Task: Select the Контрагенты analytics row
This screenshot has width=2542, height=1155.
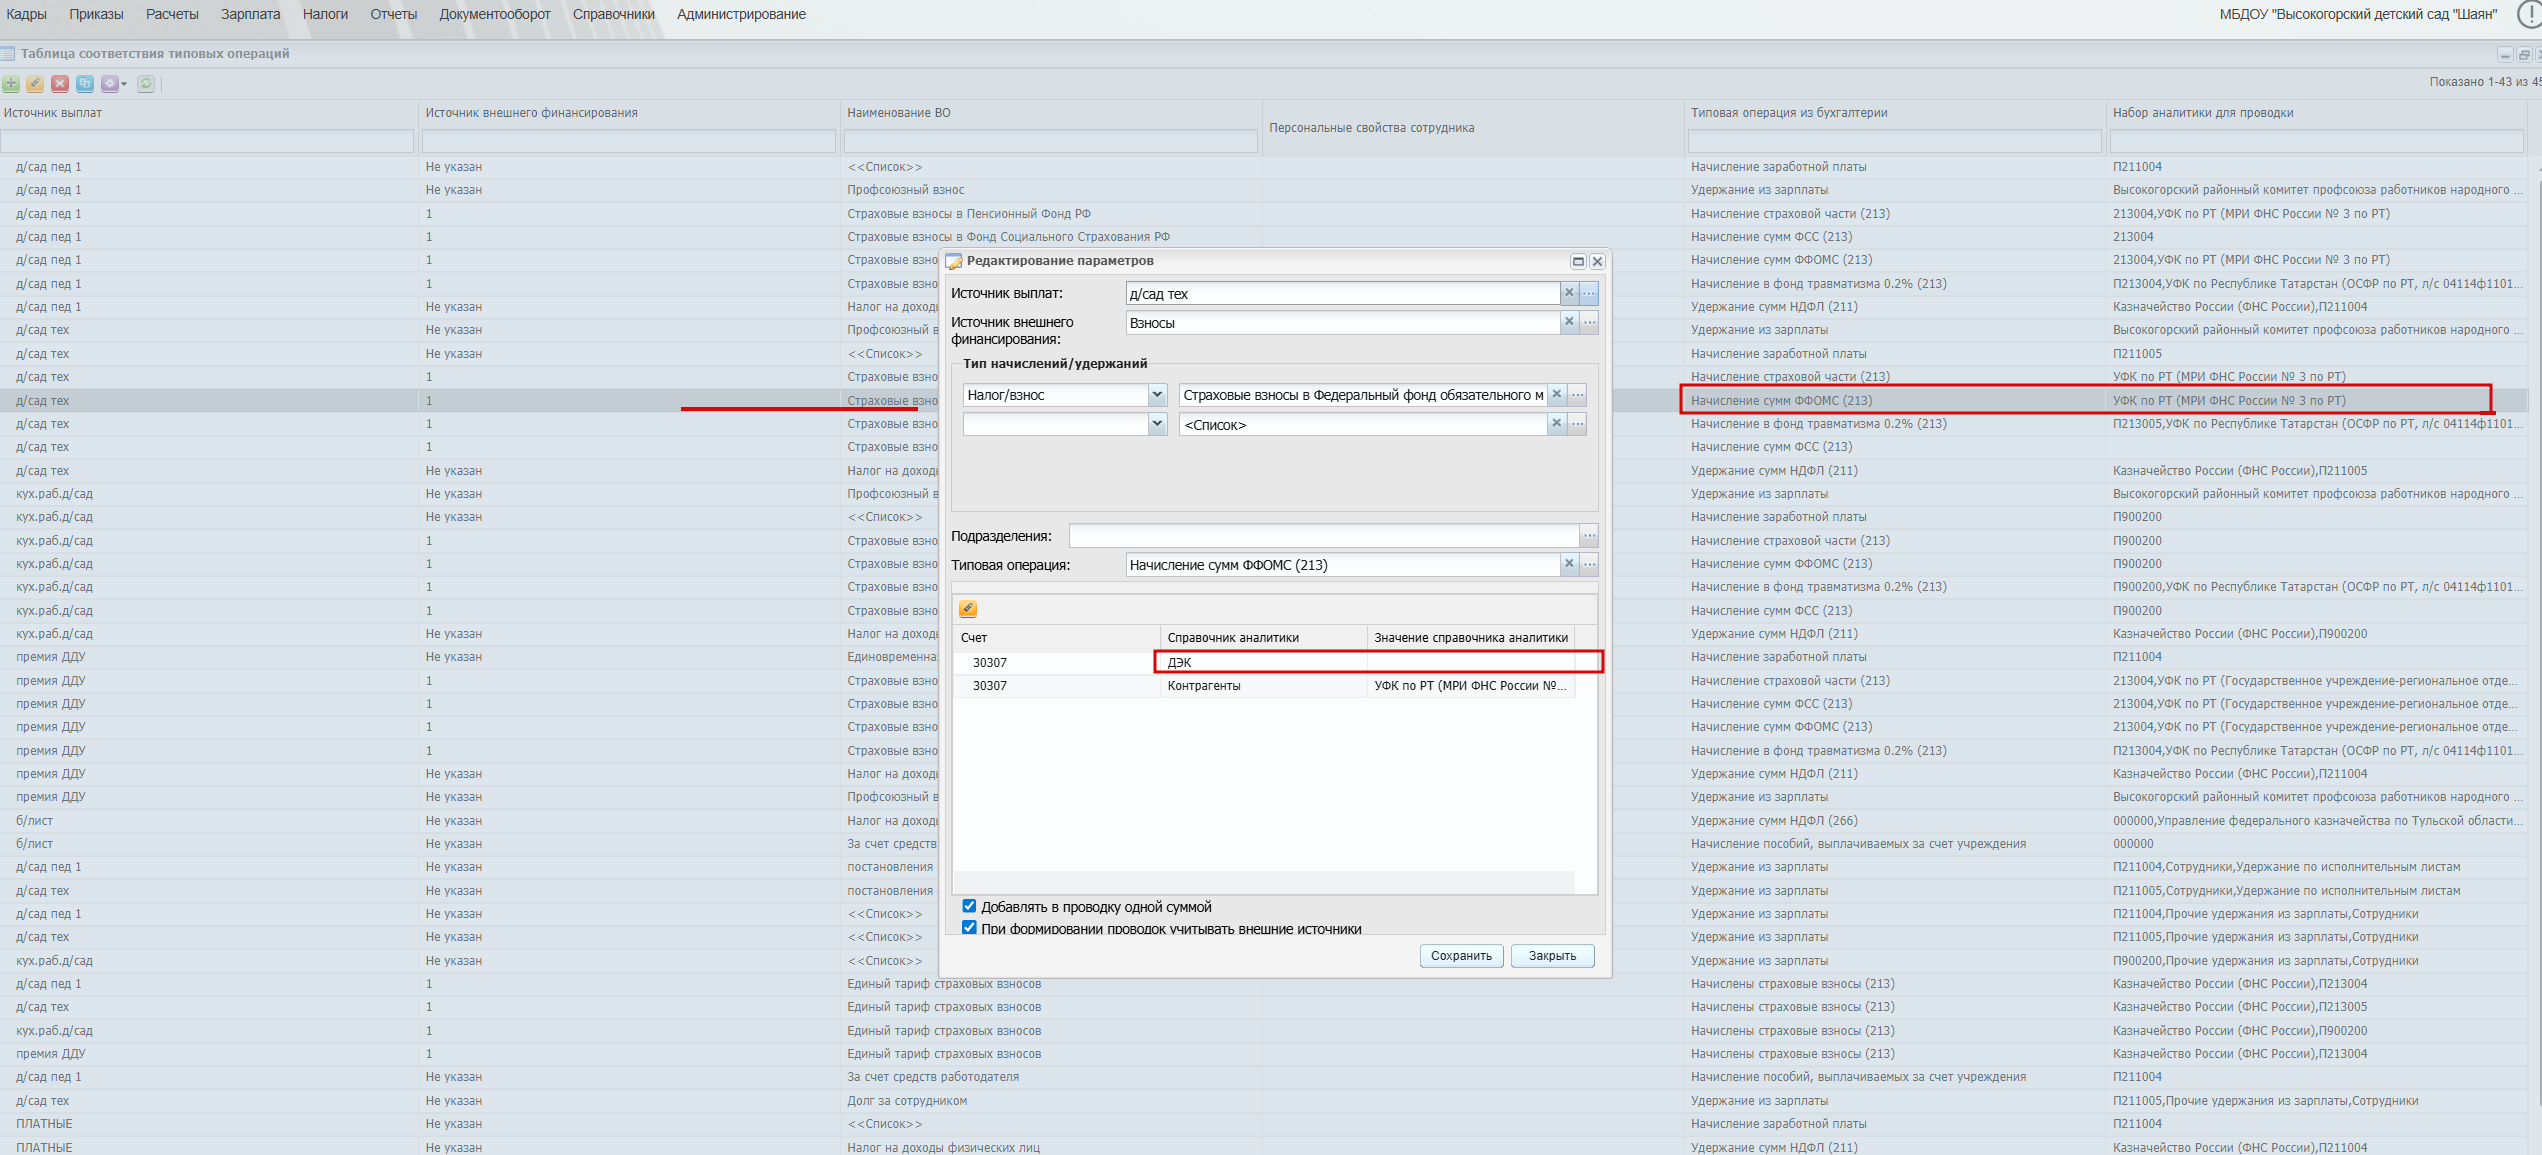Action: pyautogui.click(x=1203, y=686)
